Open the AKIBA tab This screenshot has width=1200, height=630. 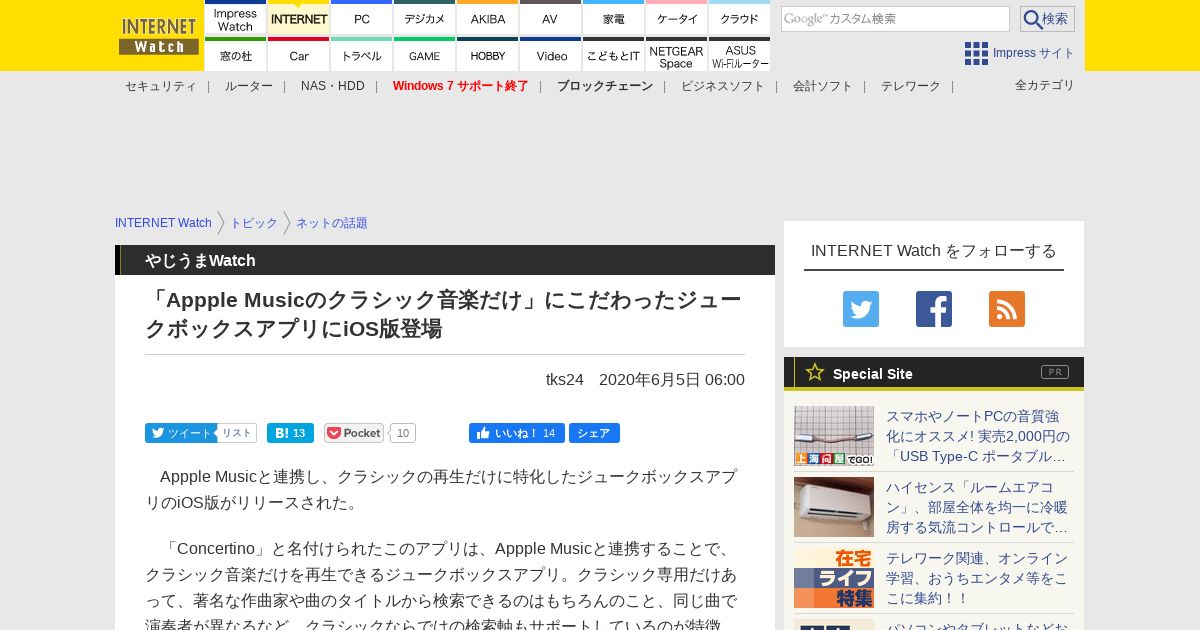tap(488, 19)
